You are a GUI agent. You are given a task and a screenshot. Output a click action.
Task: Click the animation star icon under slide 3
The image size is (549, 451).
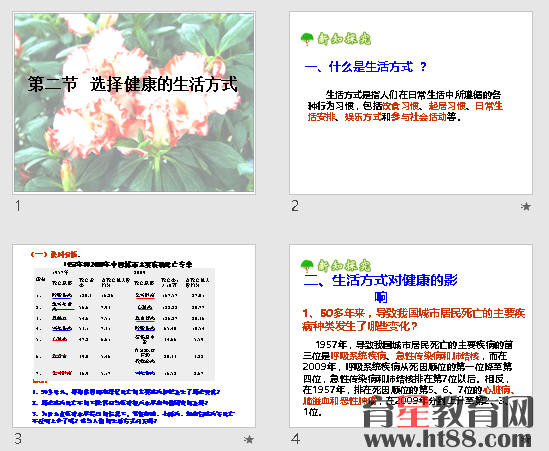tap(248, 439)
